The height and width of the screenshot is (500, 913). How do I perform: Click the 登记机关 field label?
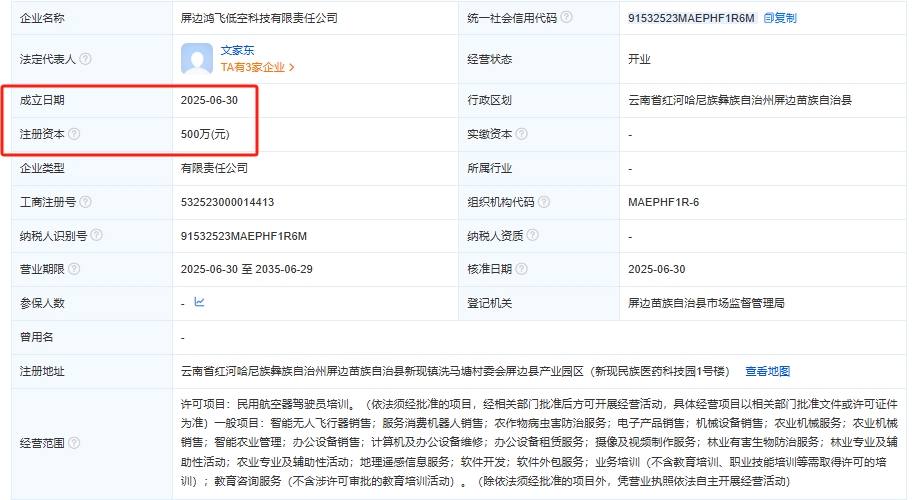pyautogui.click(x=489, y=303)
